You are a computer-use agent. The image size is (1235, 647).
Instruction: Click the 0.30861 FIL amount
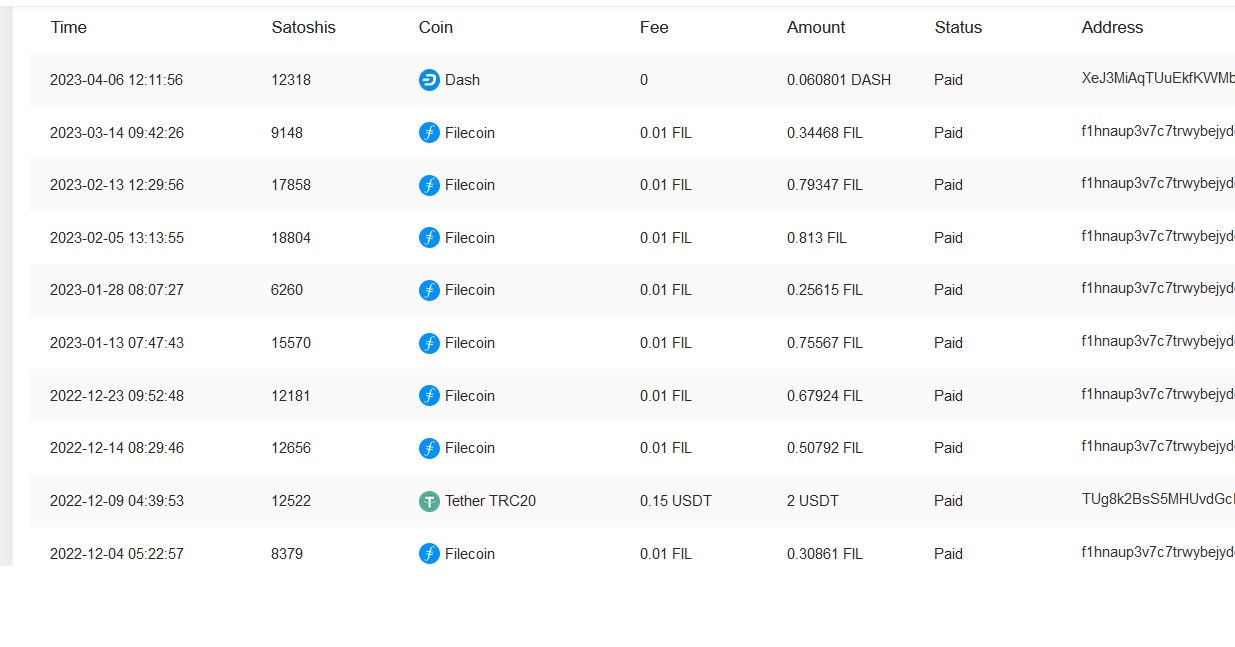[x=825, y=554]
